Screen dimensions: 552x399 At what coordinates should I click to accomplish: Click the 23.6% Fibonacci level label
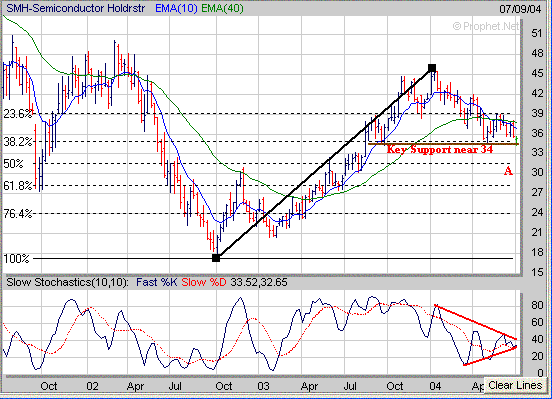click(17, 114)
